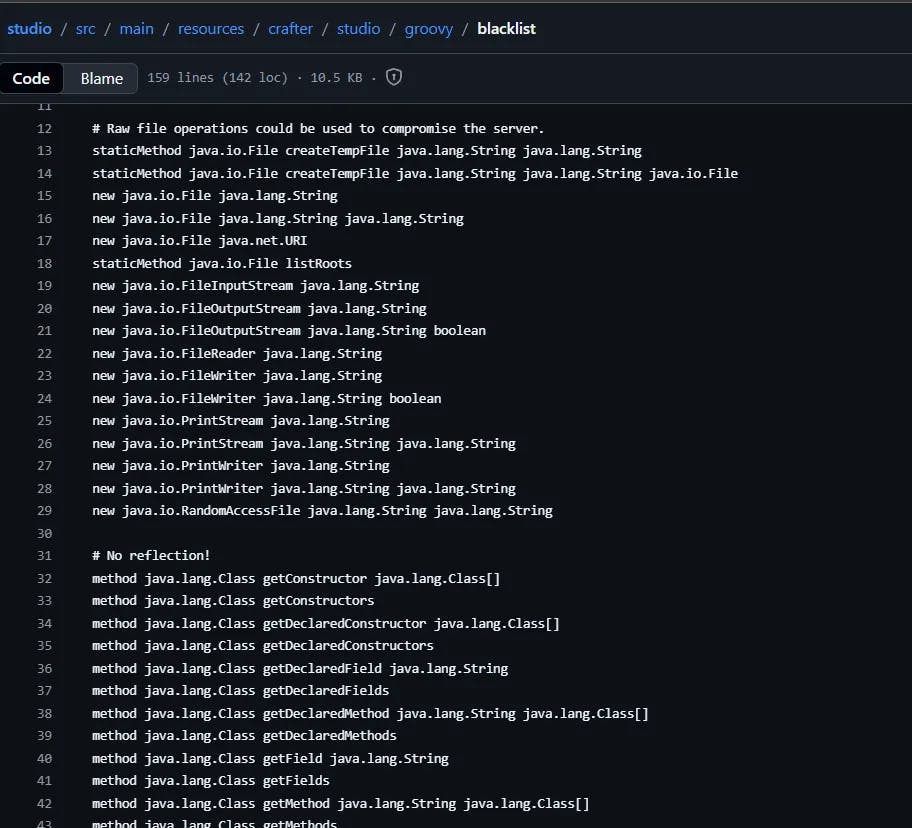Screen dimensions: 912x828
Task: Select line number 38 in the gutter
Action: (x=44, y=714)
